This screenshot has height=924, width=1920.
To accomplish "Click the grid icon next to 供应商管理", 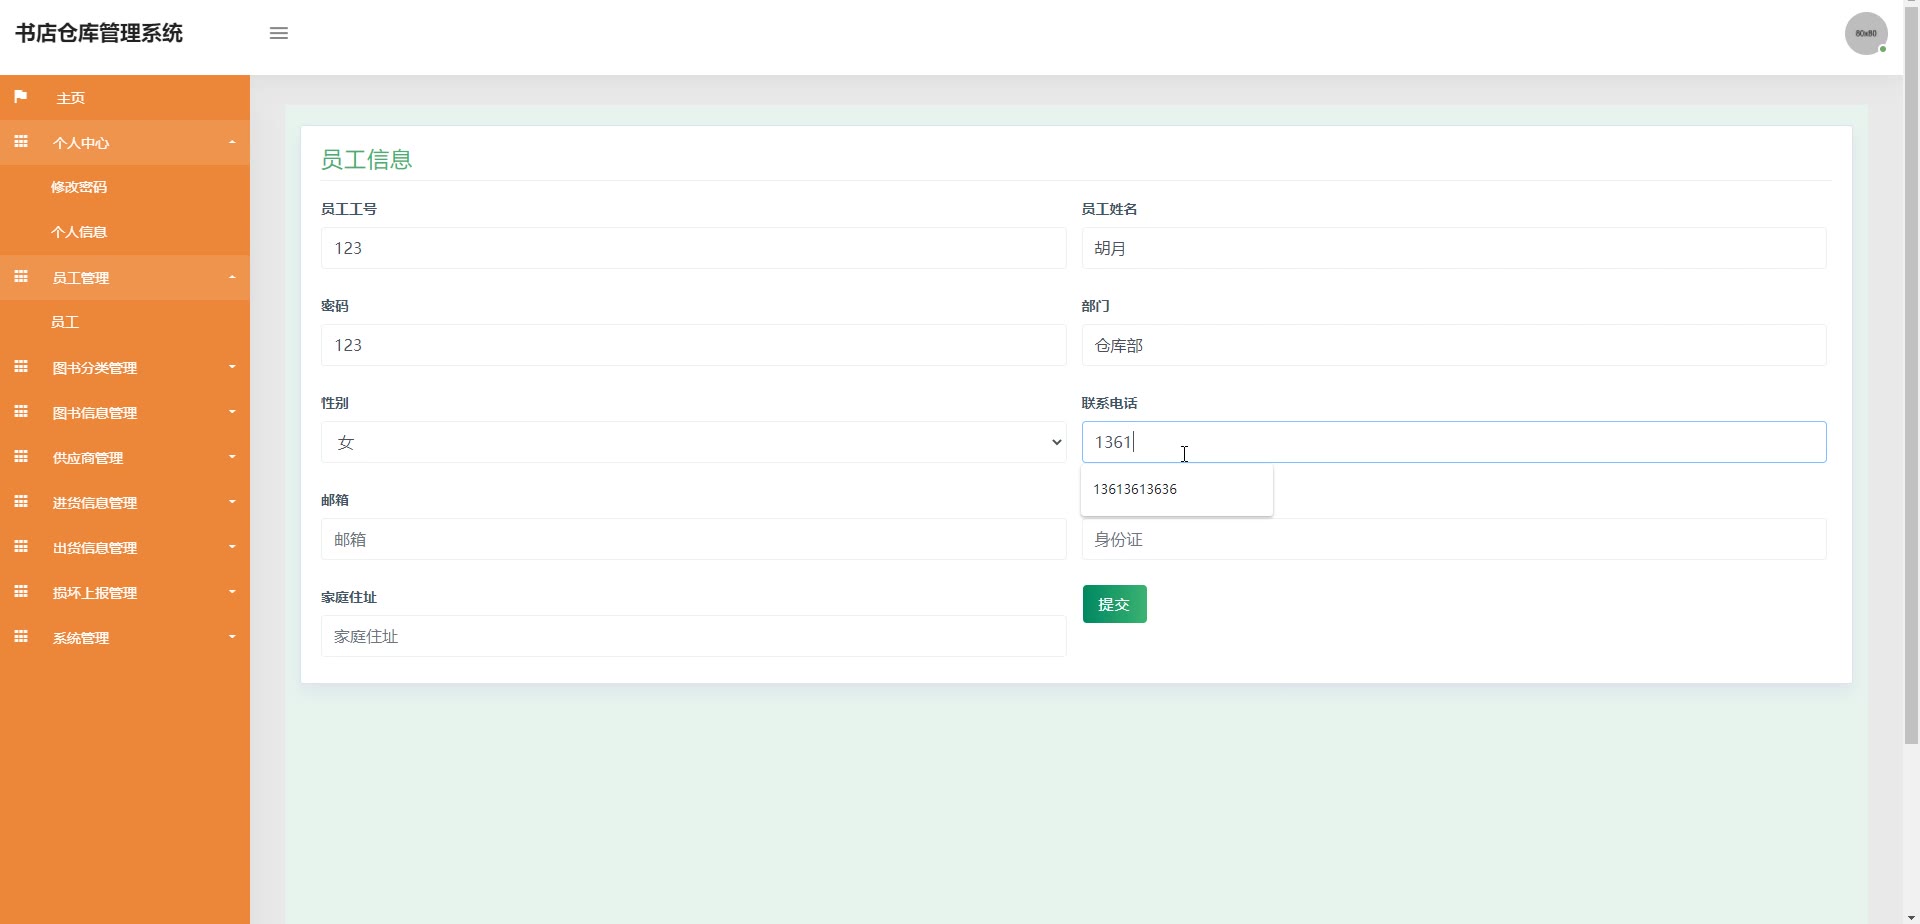I will click(x=21, y=456).
